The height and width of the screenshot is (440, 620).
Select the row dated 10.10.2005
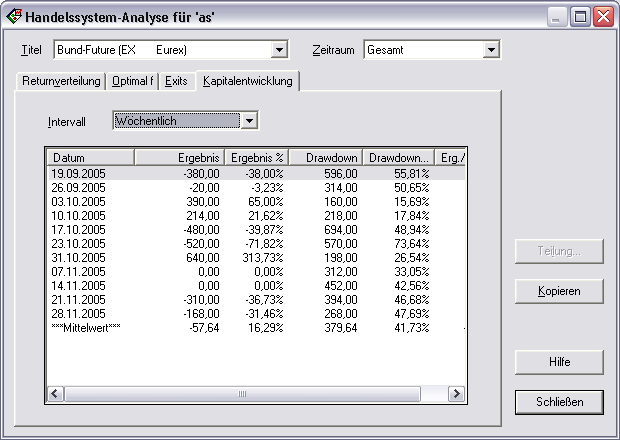[256, 215]
